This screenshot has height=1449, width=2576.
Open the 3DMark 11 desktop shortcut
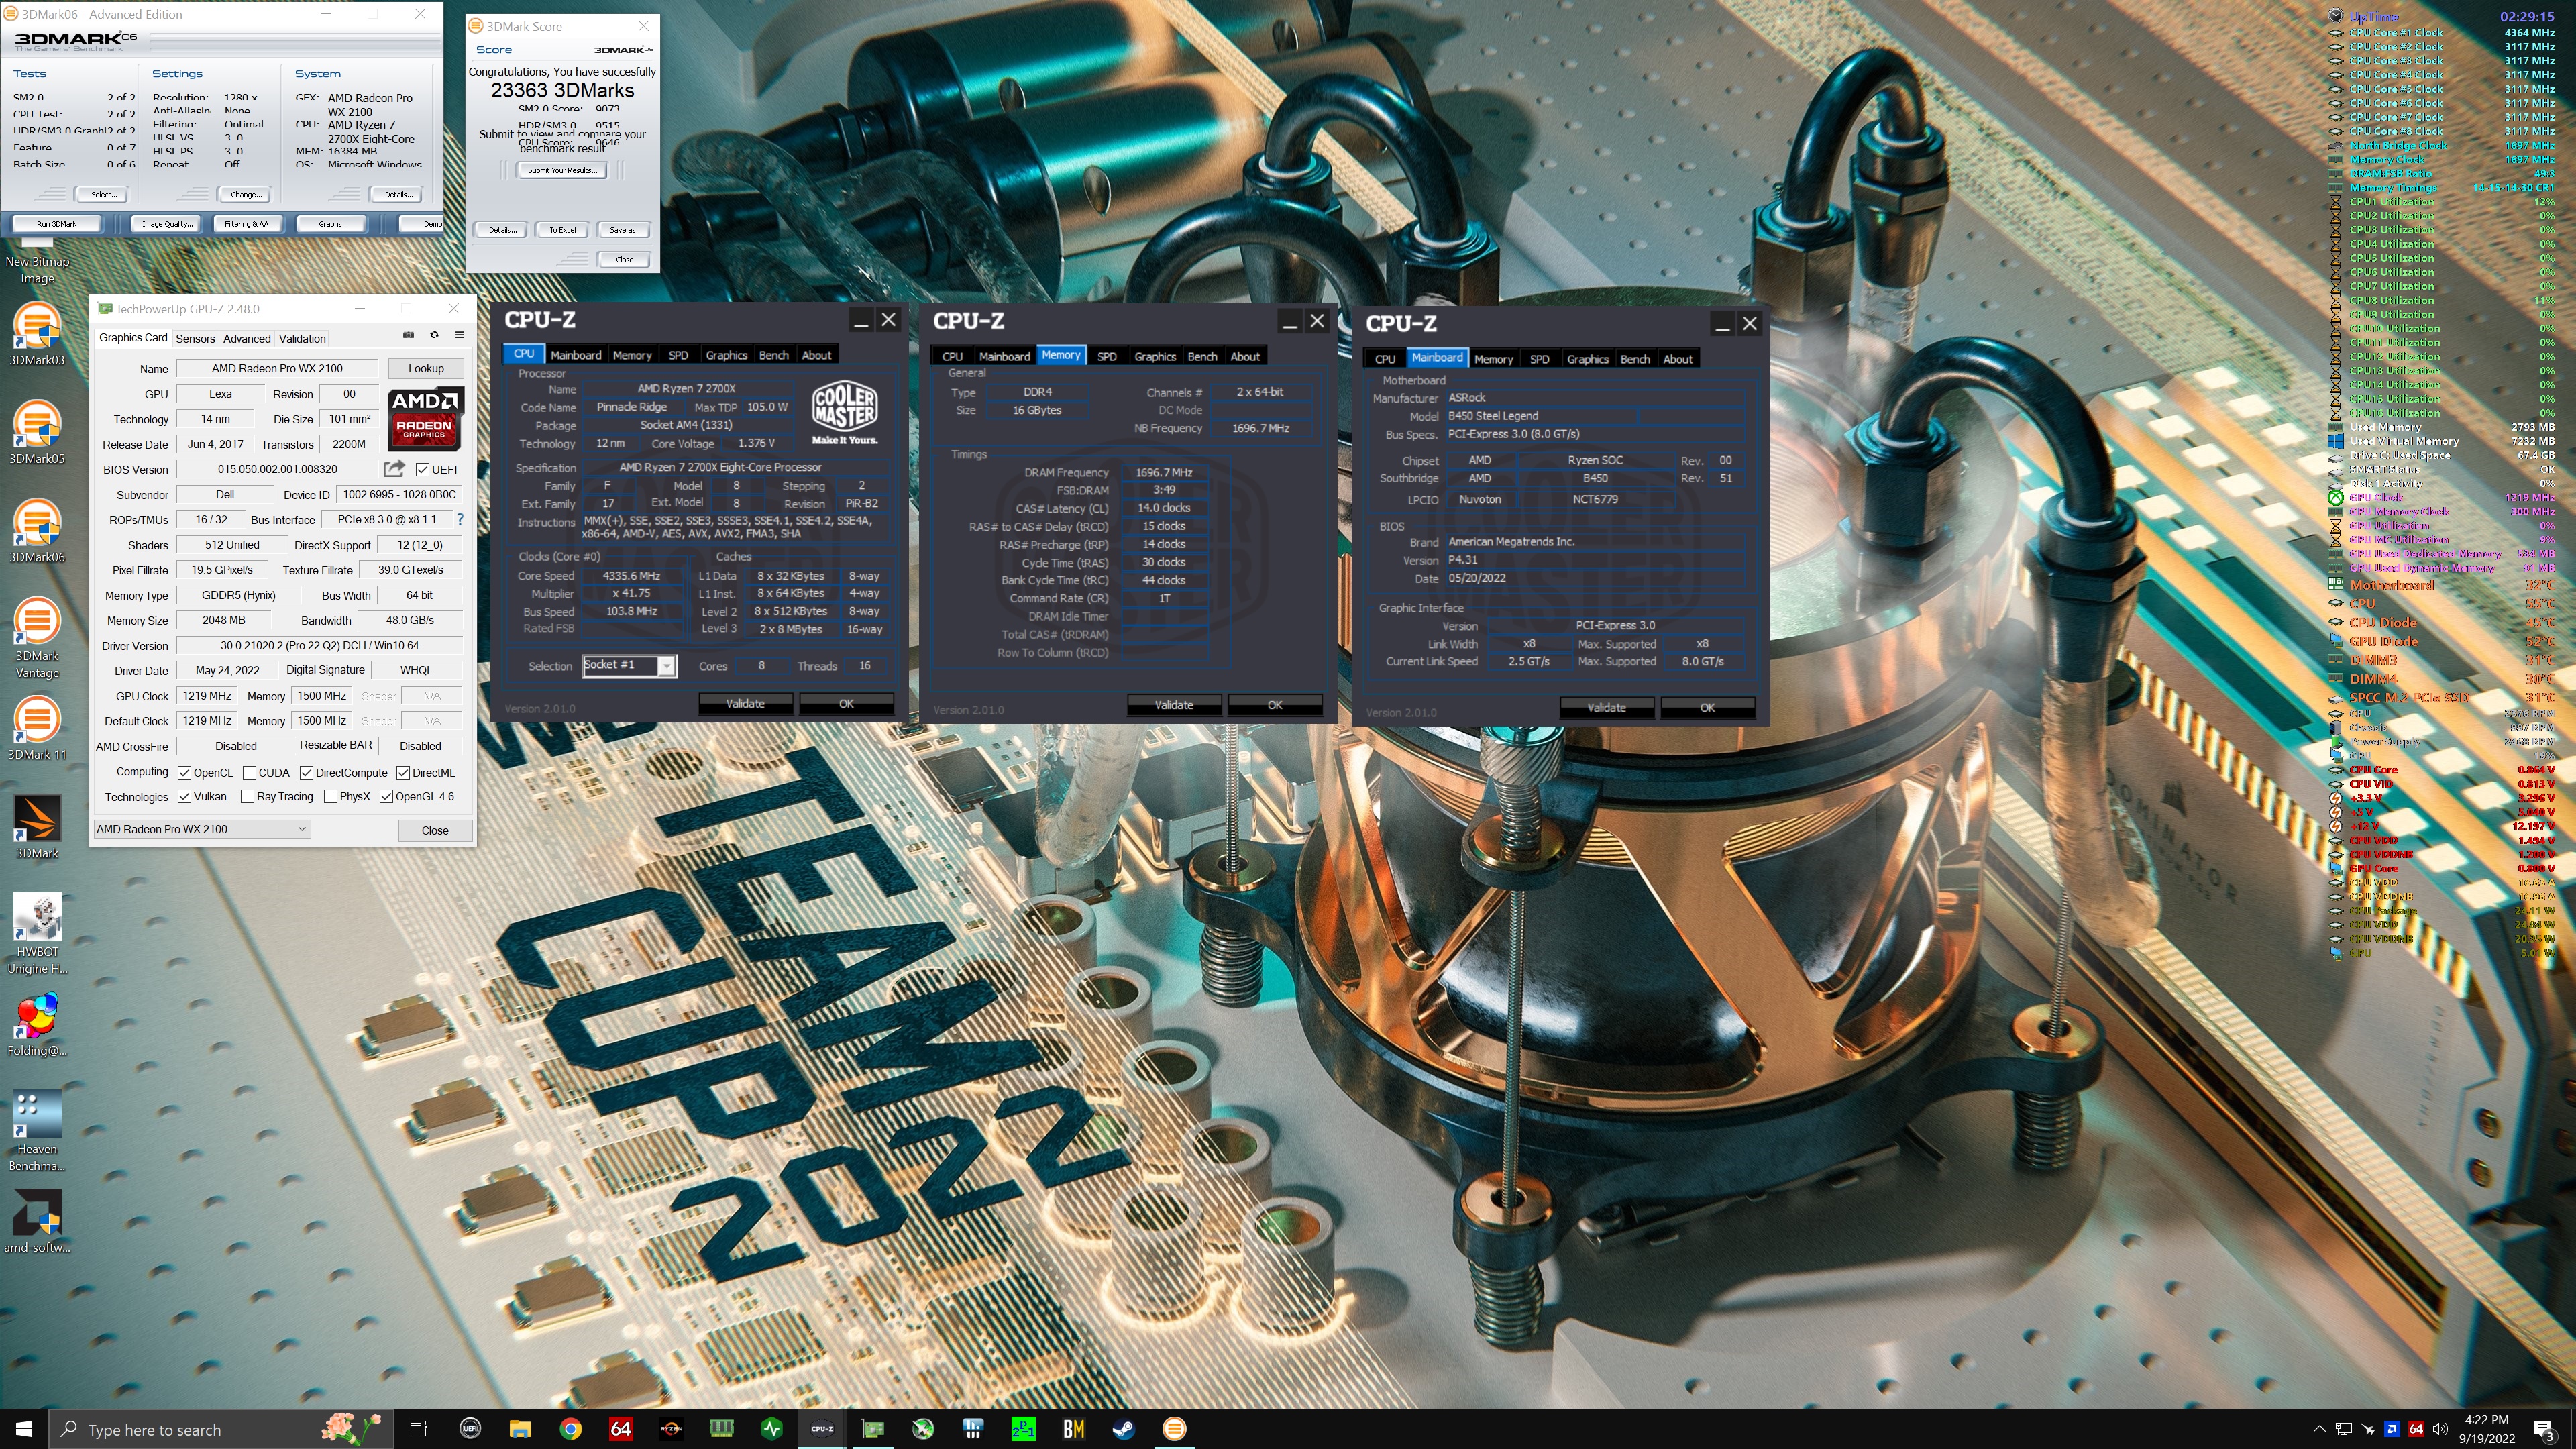coord(37,728)
